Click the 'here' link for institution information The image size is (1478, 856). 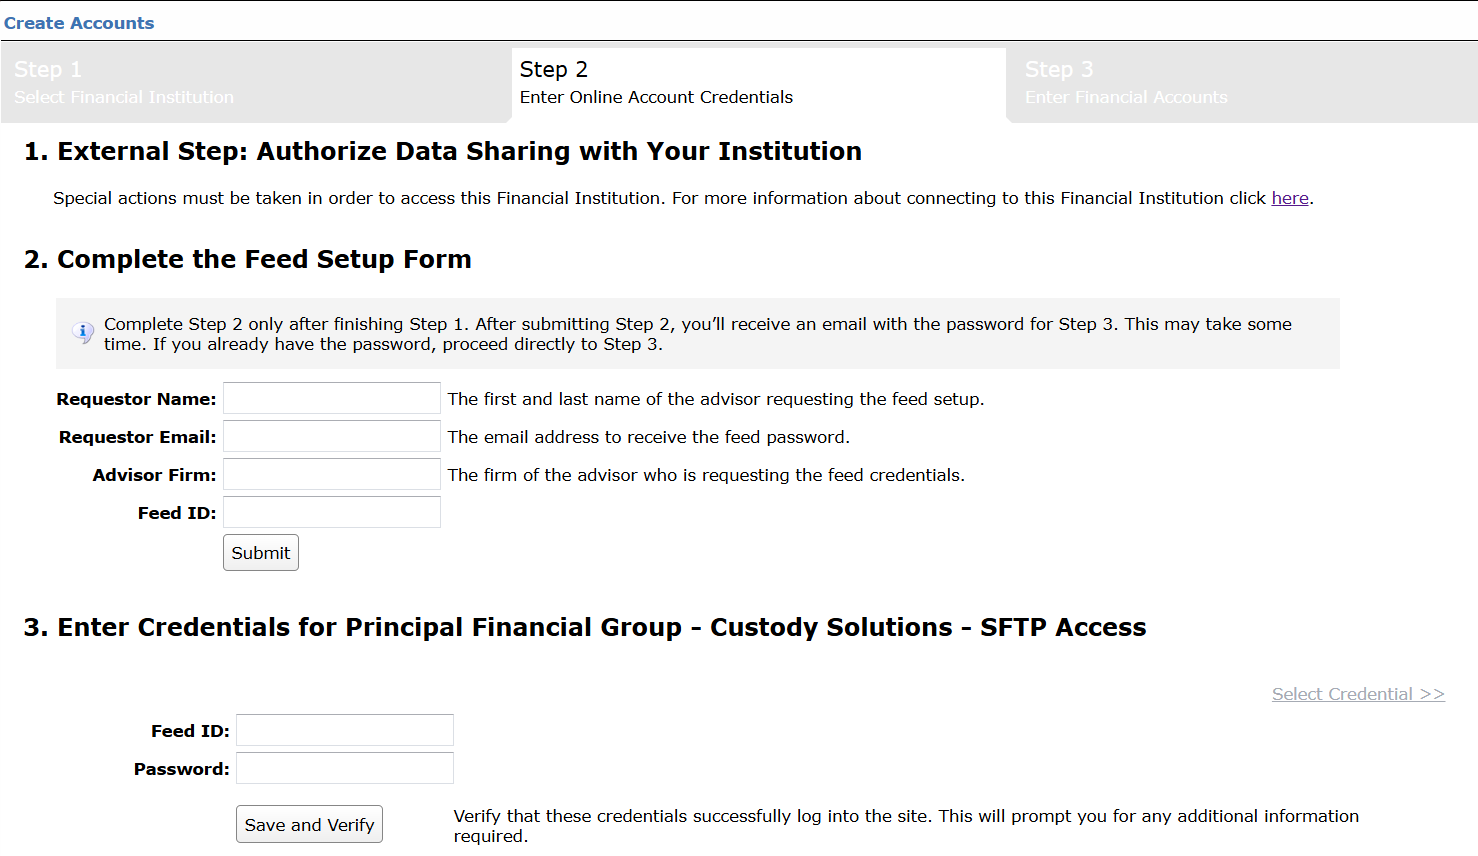pyautogui.click(x=1289, y=198)
